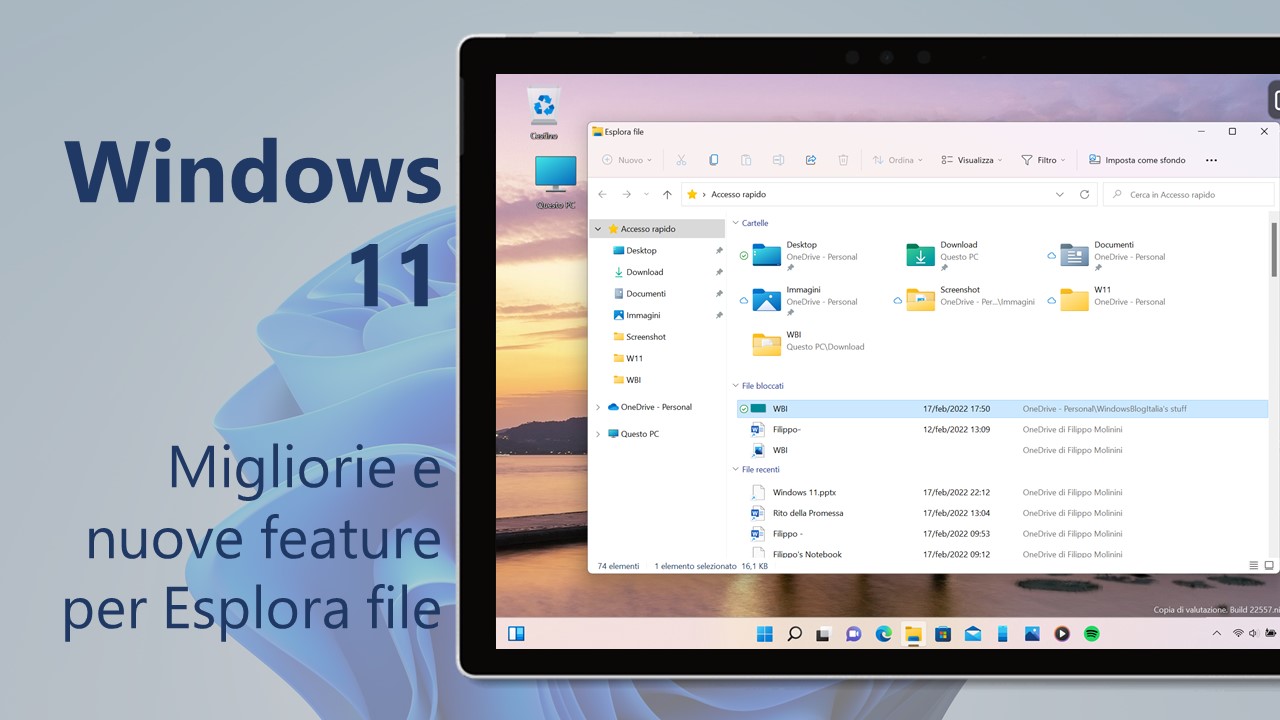
Task: Collapse the File recenti section
Action: (736, 469)
